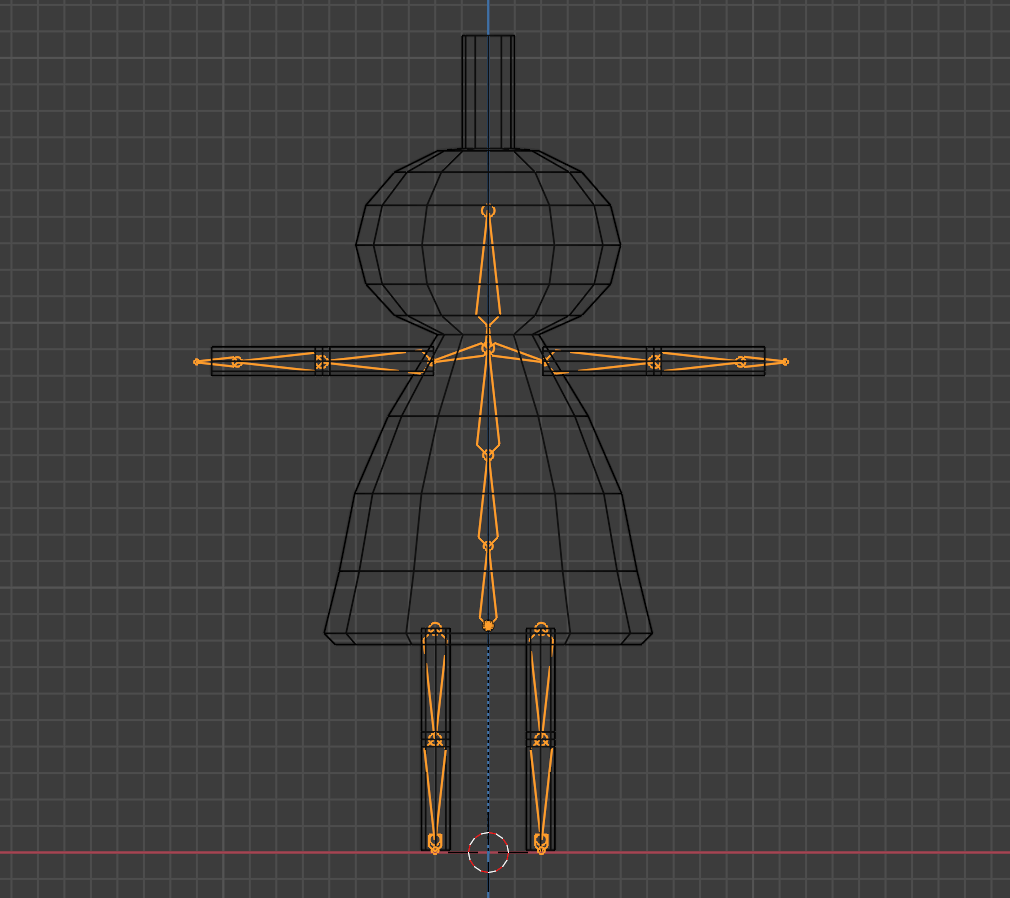
Task: Select the thigh bone of the left-side leg
Action: (x=435, y=686)
